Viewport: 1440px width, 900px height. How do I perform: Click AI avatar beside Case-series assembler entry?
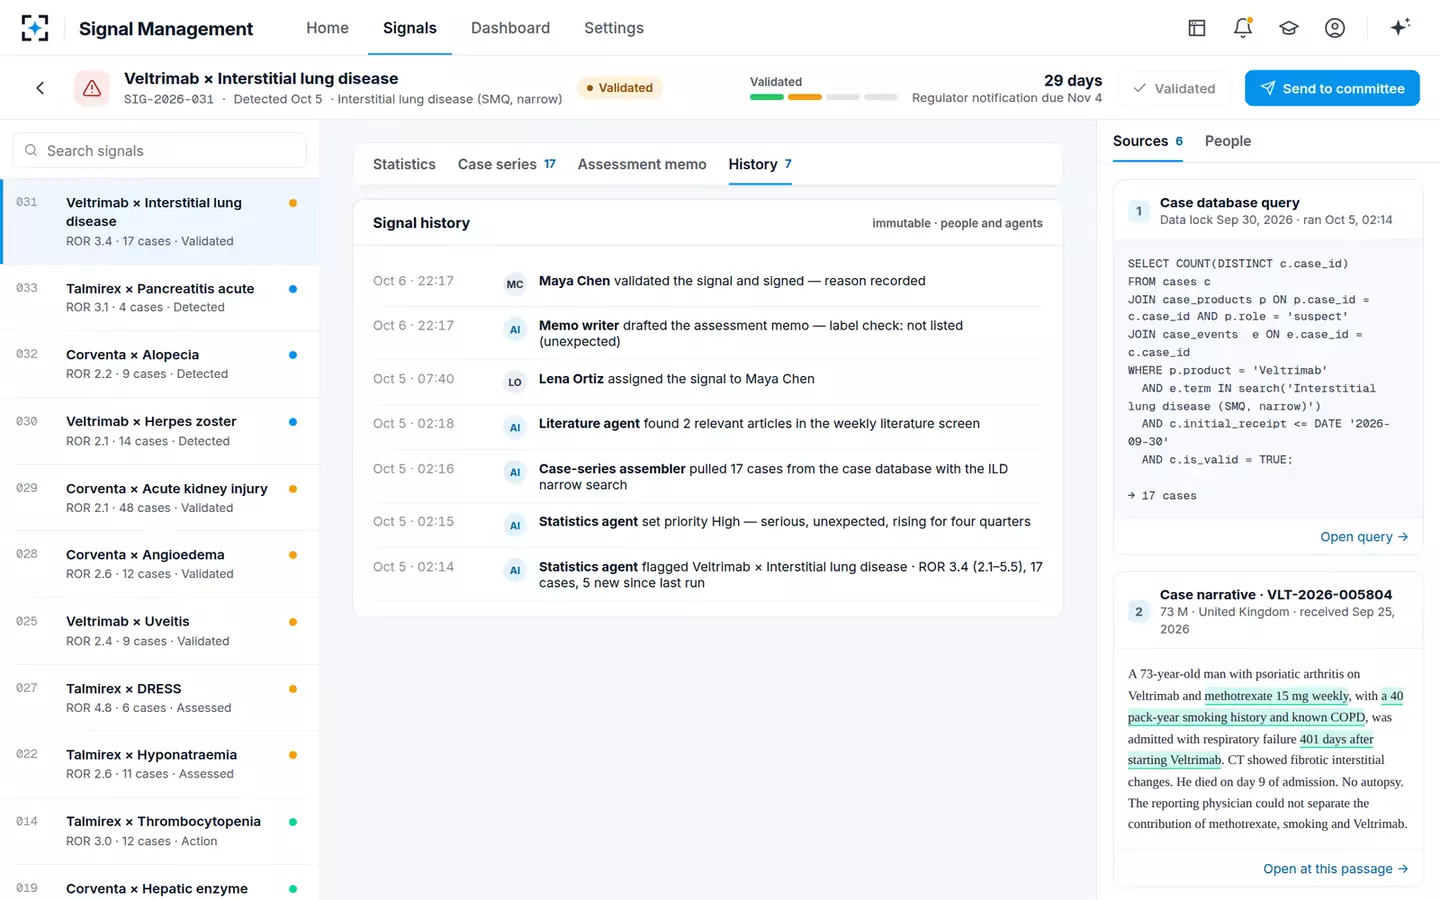[515, 472]
